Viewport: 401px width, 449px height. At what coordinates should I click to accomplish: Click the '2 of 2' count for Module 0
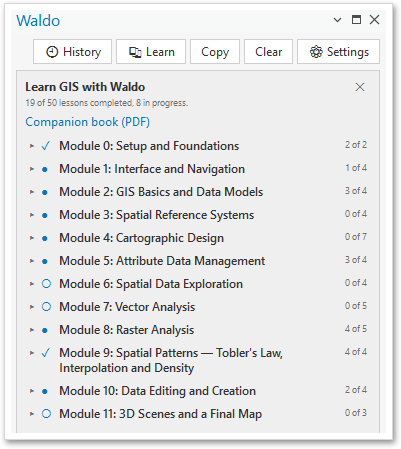click(x=356, y=145)
